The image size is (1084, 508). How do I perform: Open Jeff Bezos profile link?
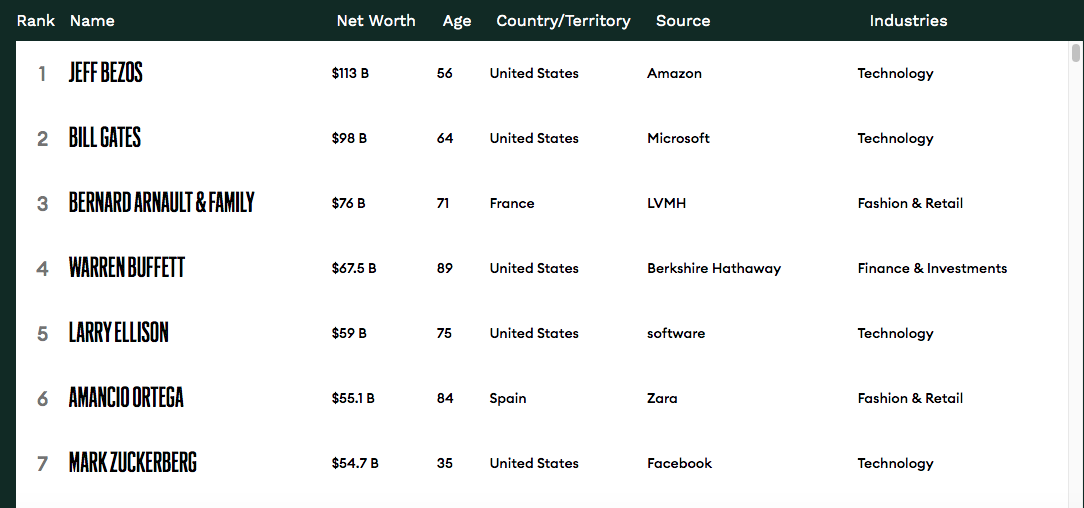[x=106, y=73]
